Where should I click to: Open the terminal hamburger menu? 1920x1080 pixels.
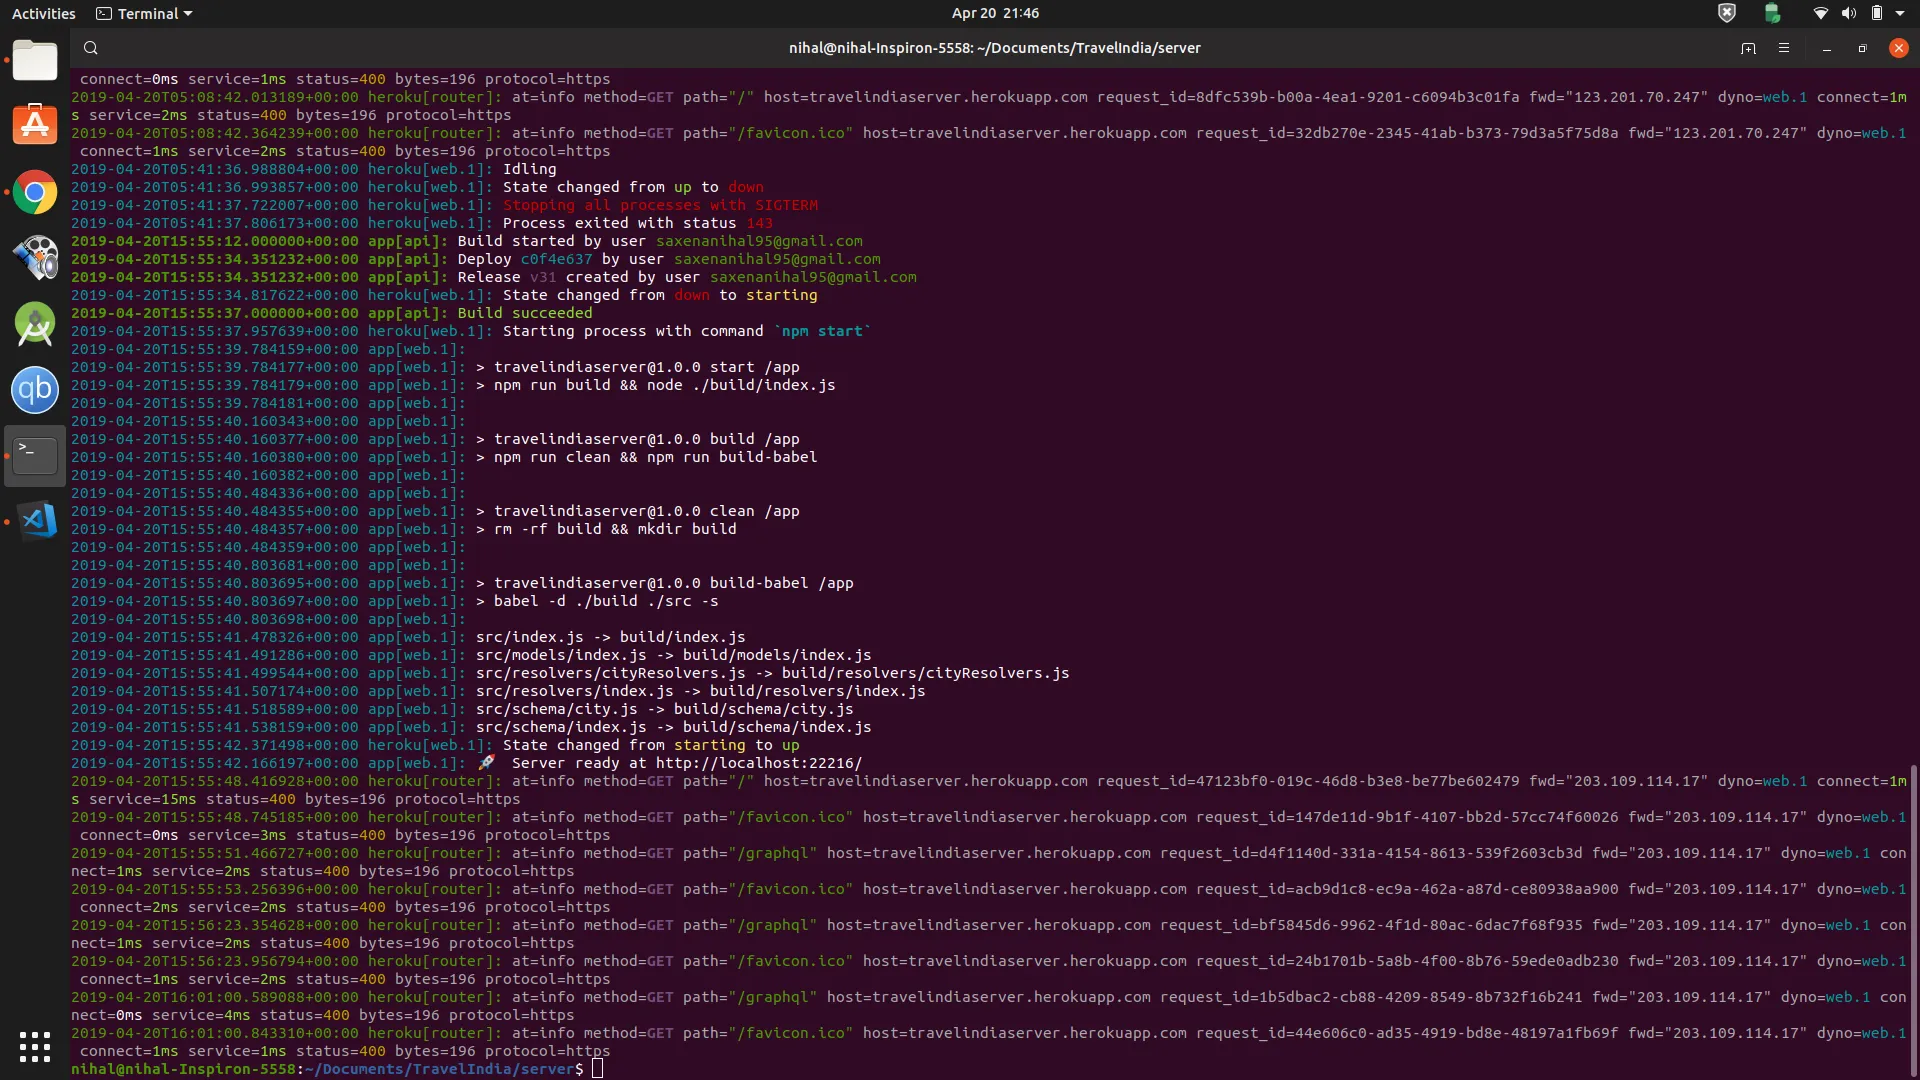click(1784, 48)
